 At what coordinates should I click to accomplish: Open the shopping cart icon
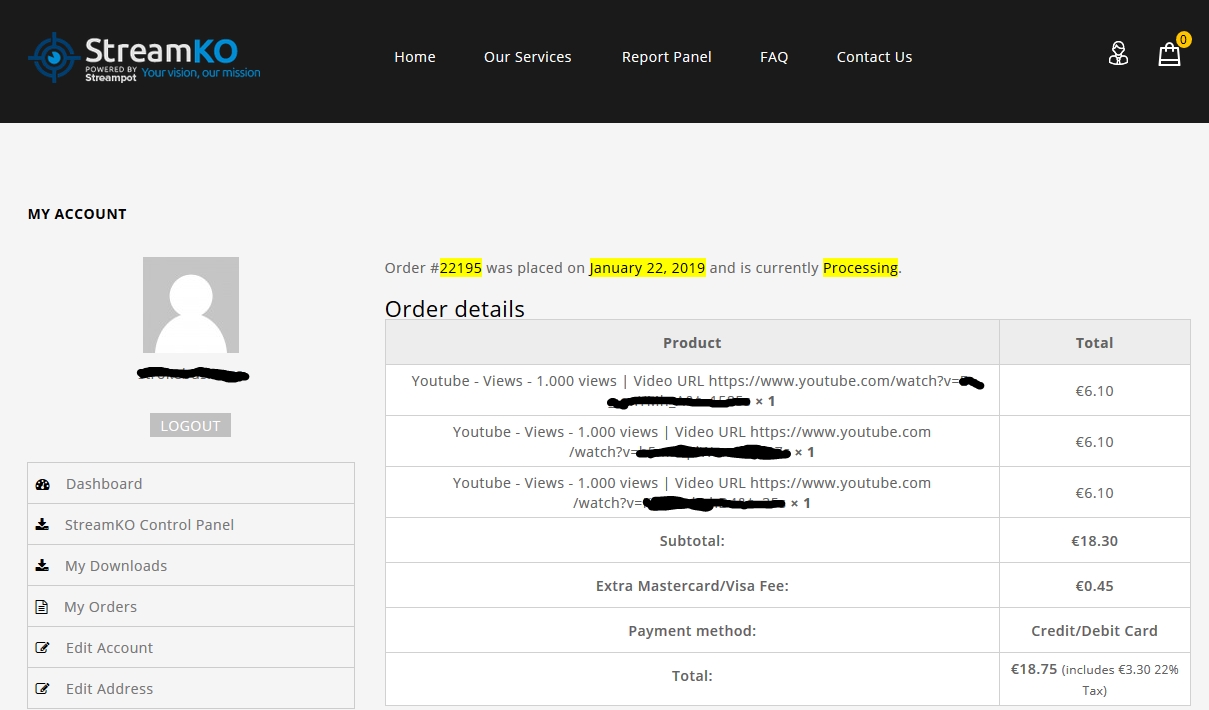(x=1169, y=55)
